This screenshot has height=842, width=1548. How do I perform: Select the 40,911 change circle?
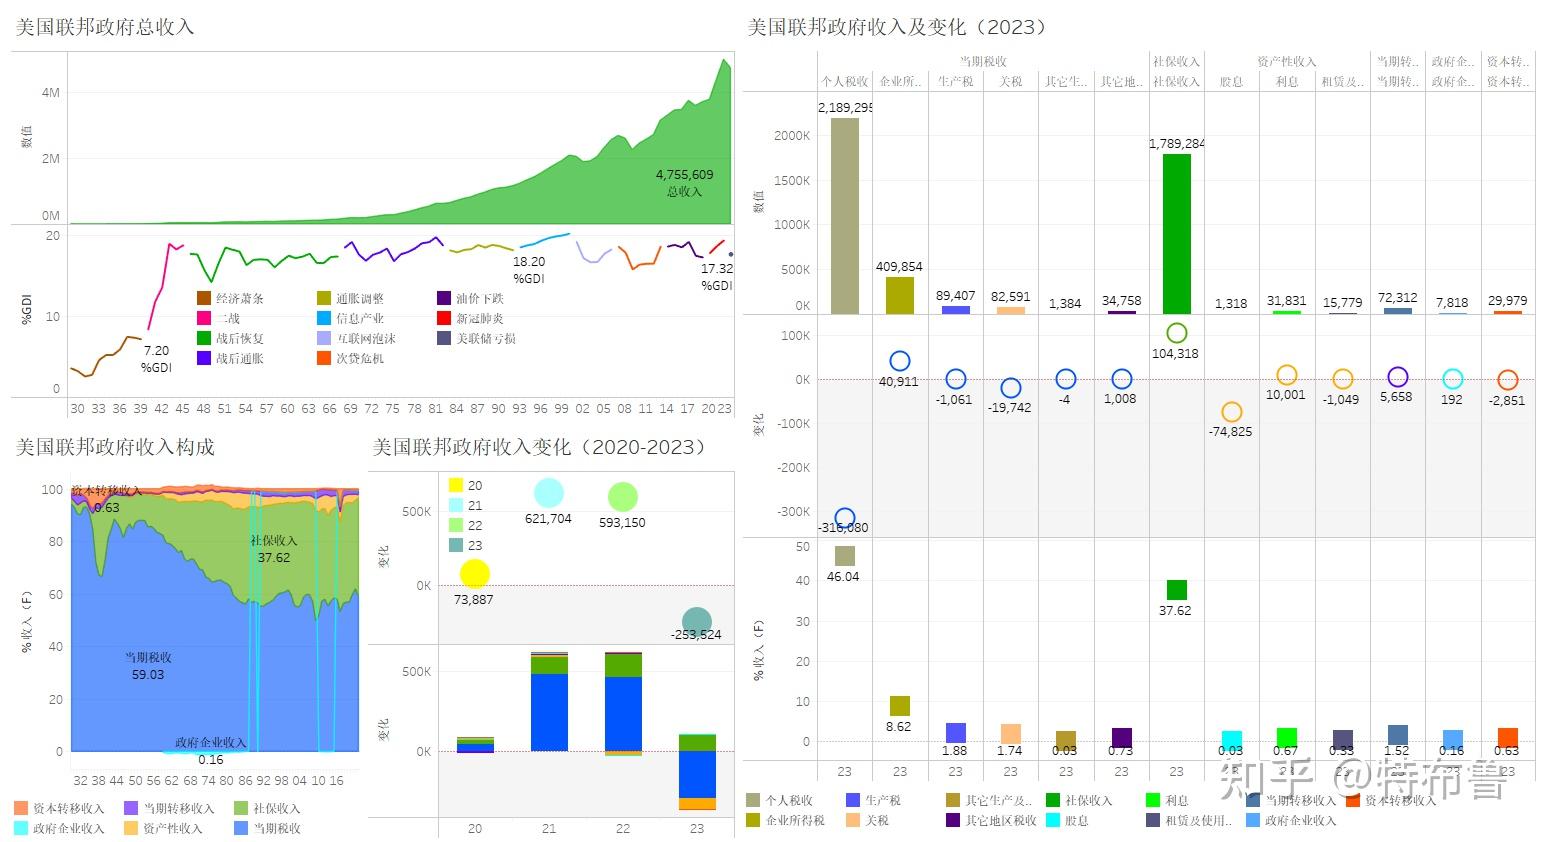(x=900, y=361)
